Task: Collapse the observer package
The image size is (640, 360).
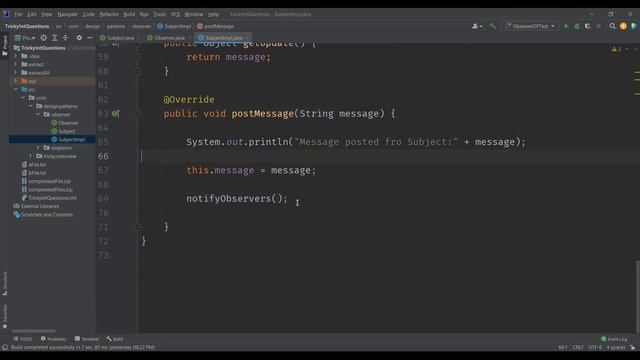Action: point(38,114)
